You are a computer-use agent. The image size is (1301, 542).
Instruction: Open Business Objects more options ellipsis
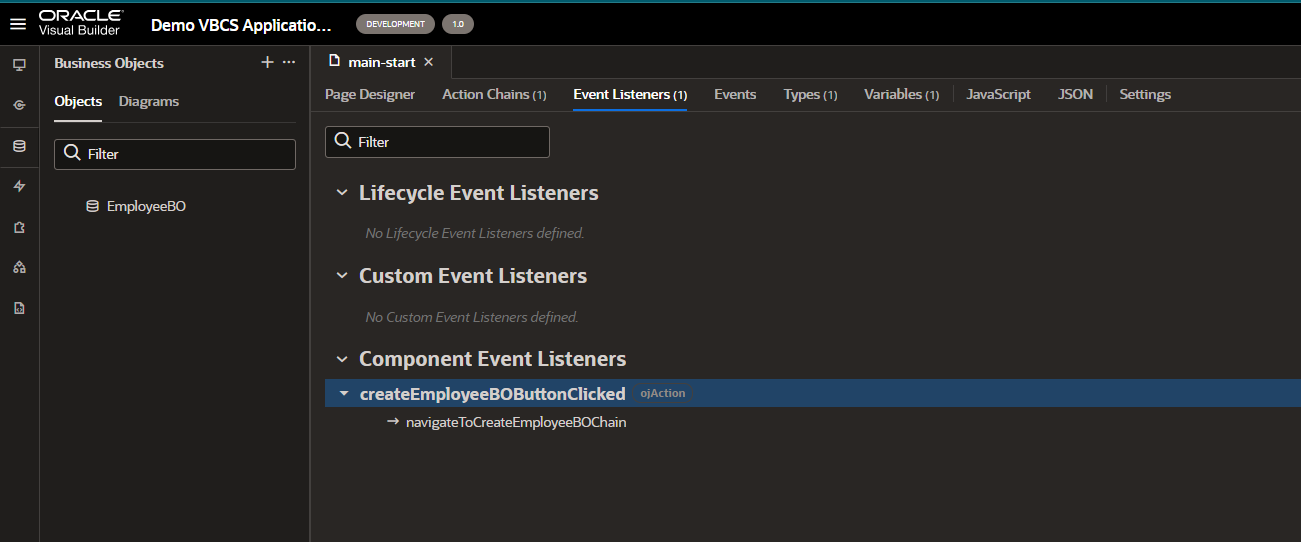tap(289, 62)
